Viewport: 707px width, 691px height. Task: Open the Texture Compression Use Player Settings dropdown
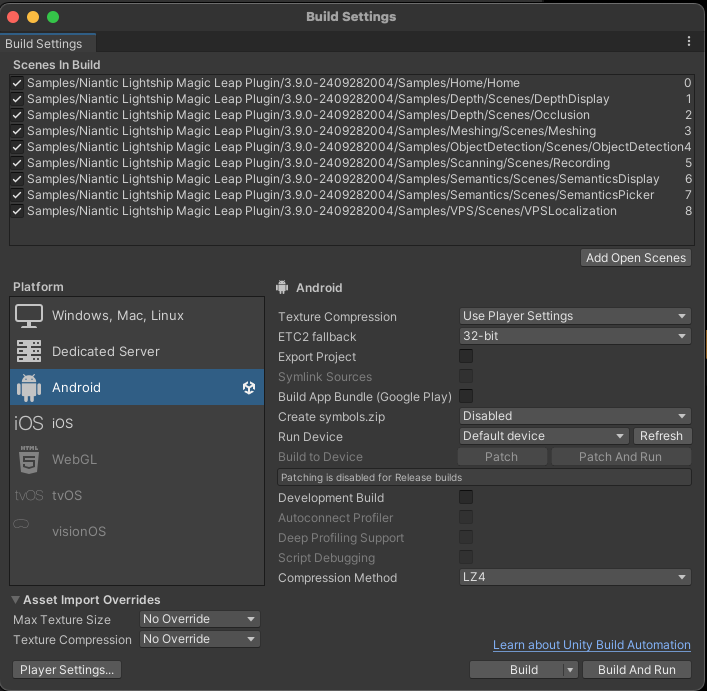[x=575, y=316]
